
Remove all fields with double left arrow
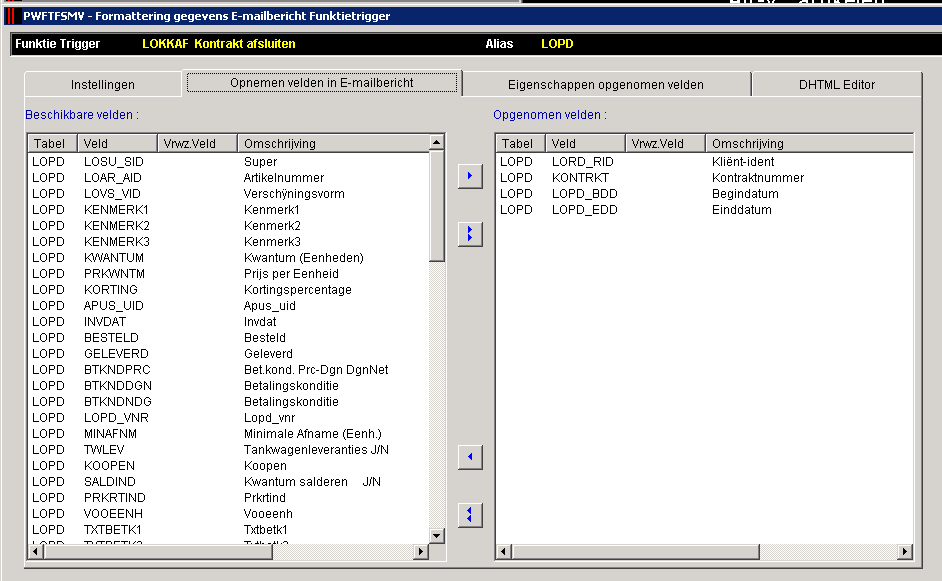[x=470, y=515]
